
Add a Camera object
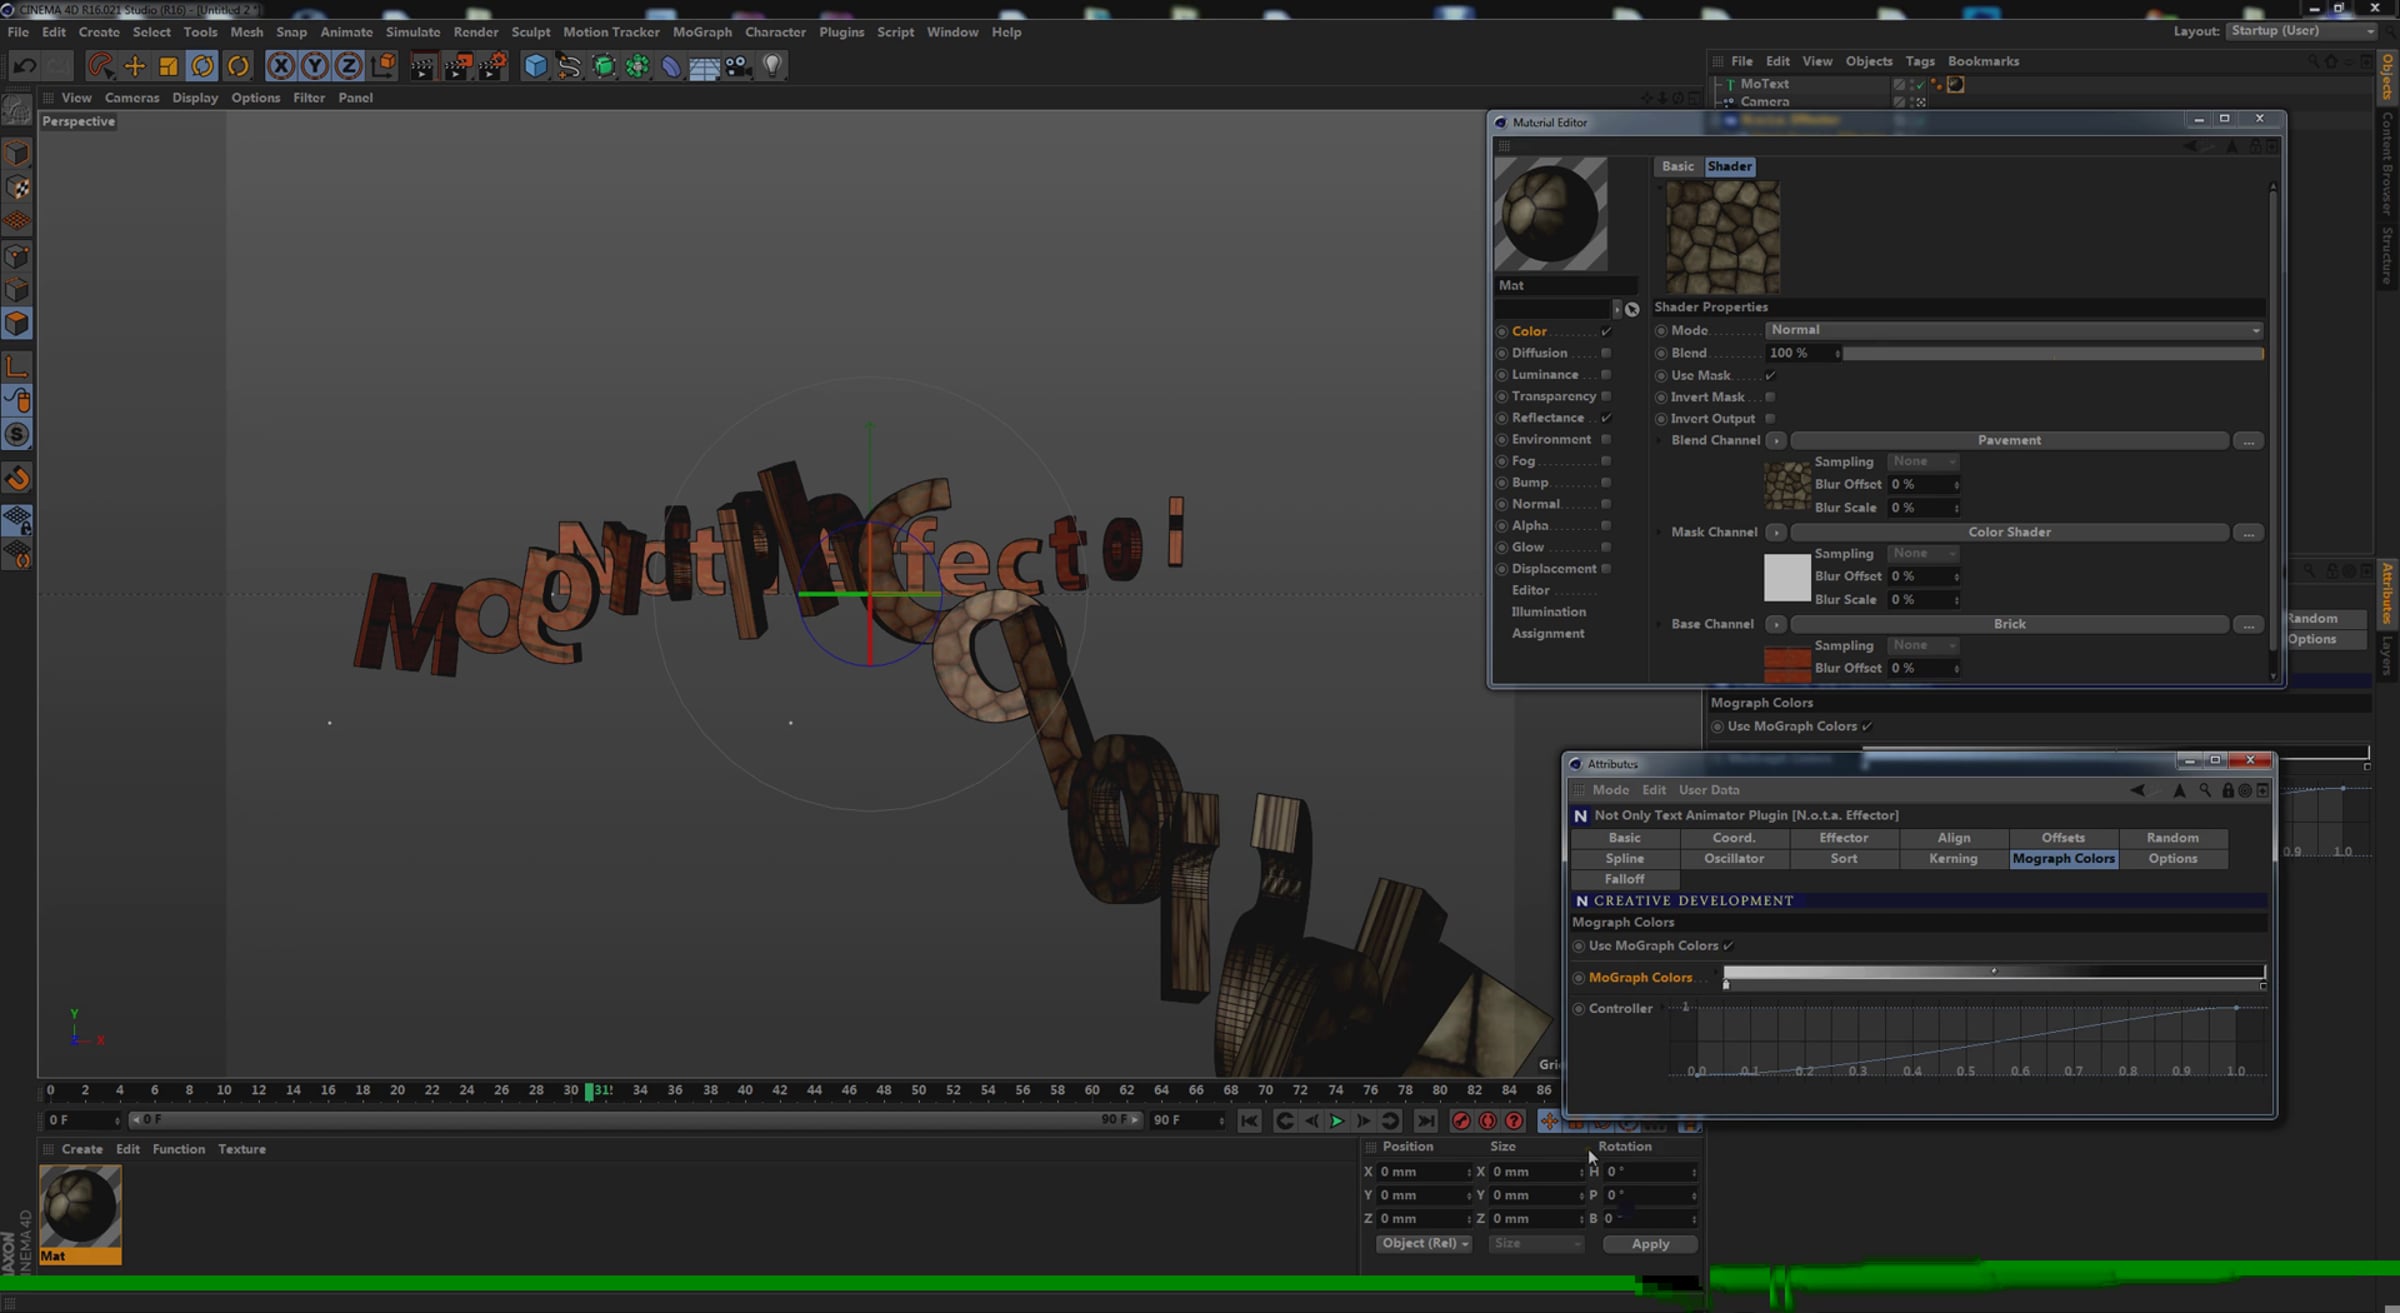click(738, 66)
